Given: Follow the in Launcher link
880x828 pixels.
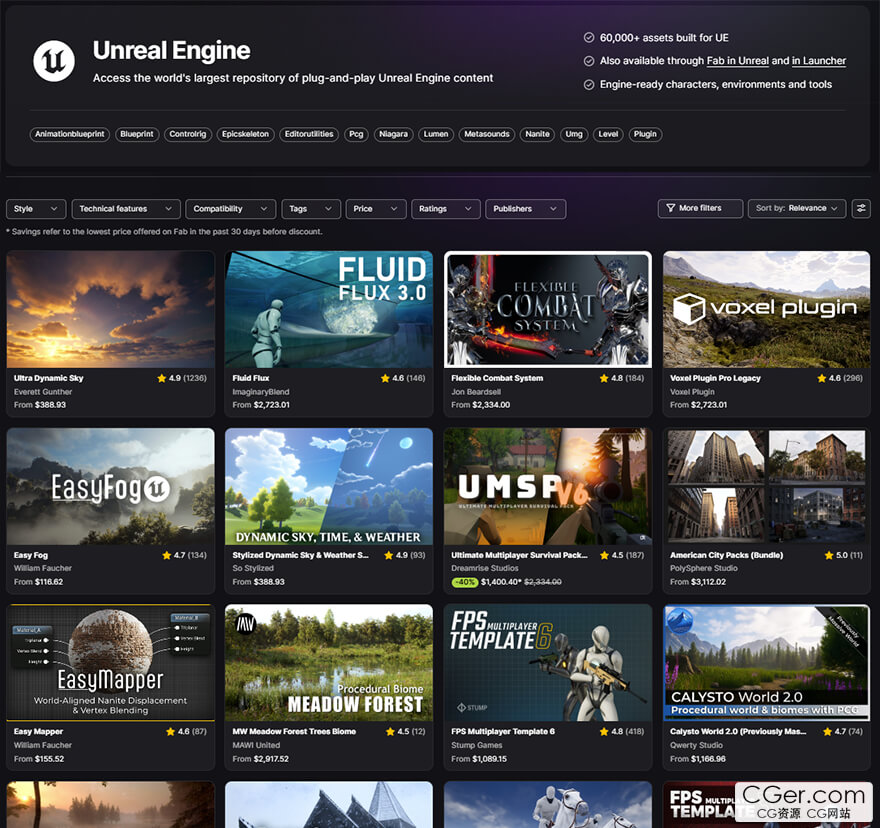Looking at the screenshot, I should point(818,61).
